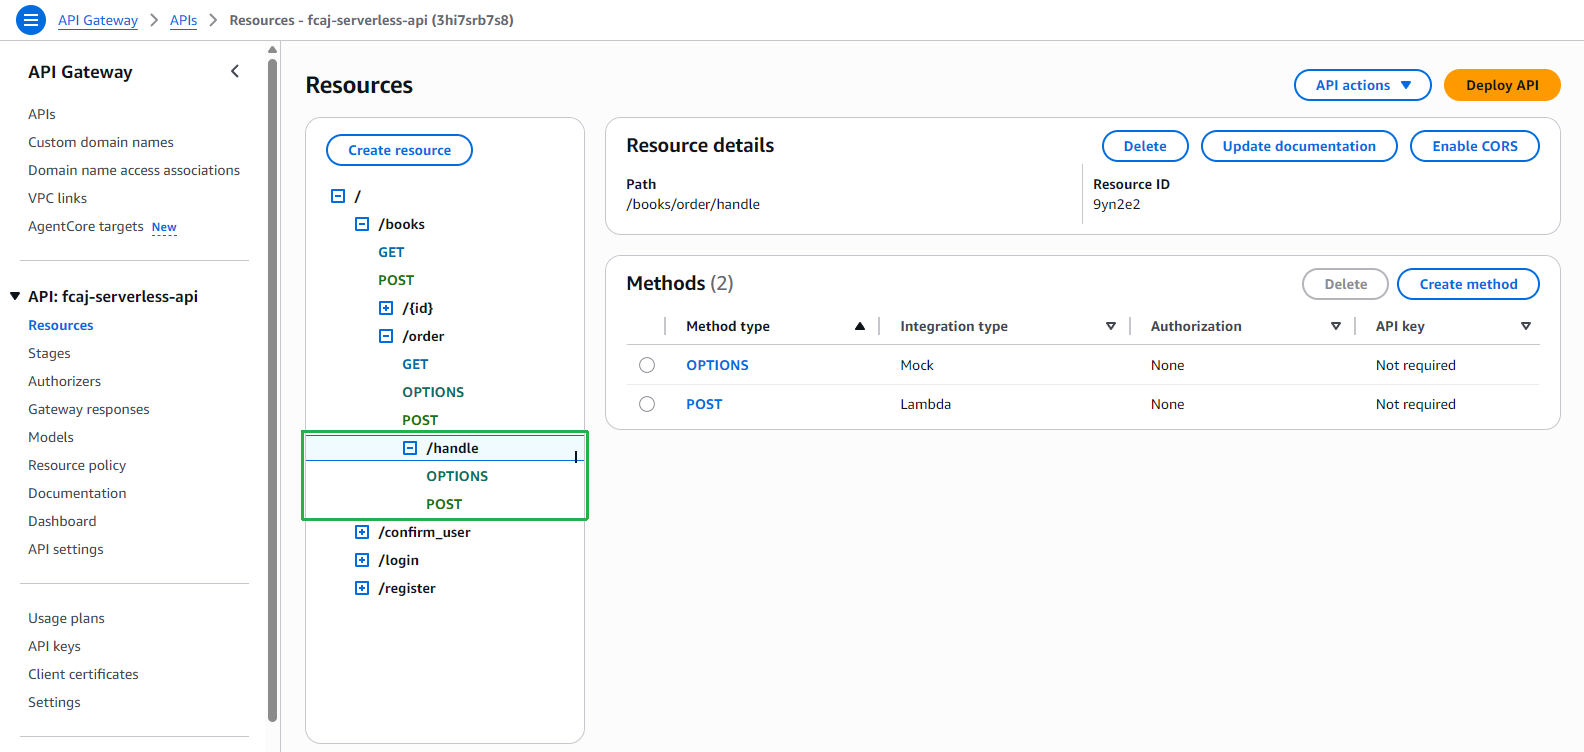Delete the resource via Resource details Delete
Viewport: 1584px width, 752px height.
click(x=1145, y=146)
